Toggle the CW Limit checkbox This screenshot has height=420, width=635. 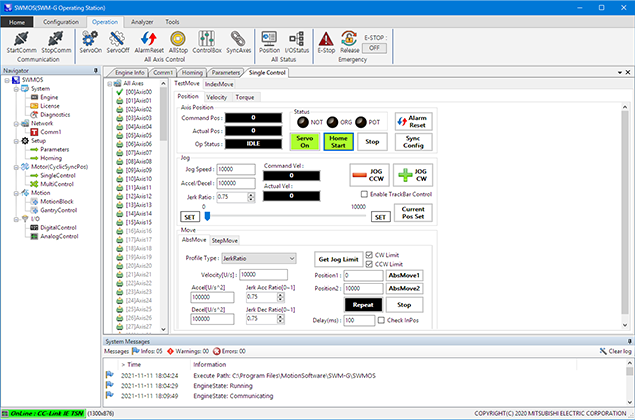click(x=369, y=255)
